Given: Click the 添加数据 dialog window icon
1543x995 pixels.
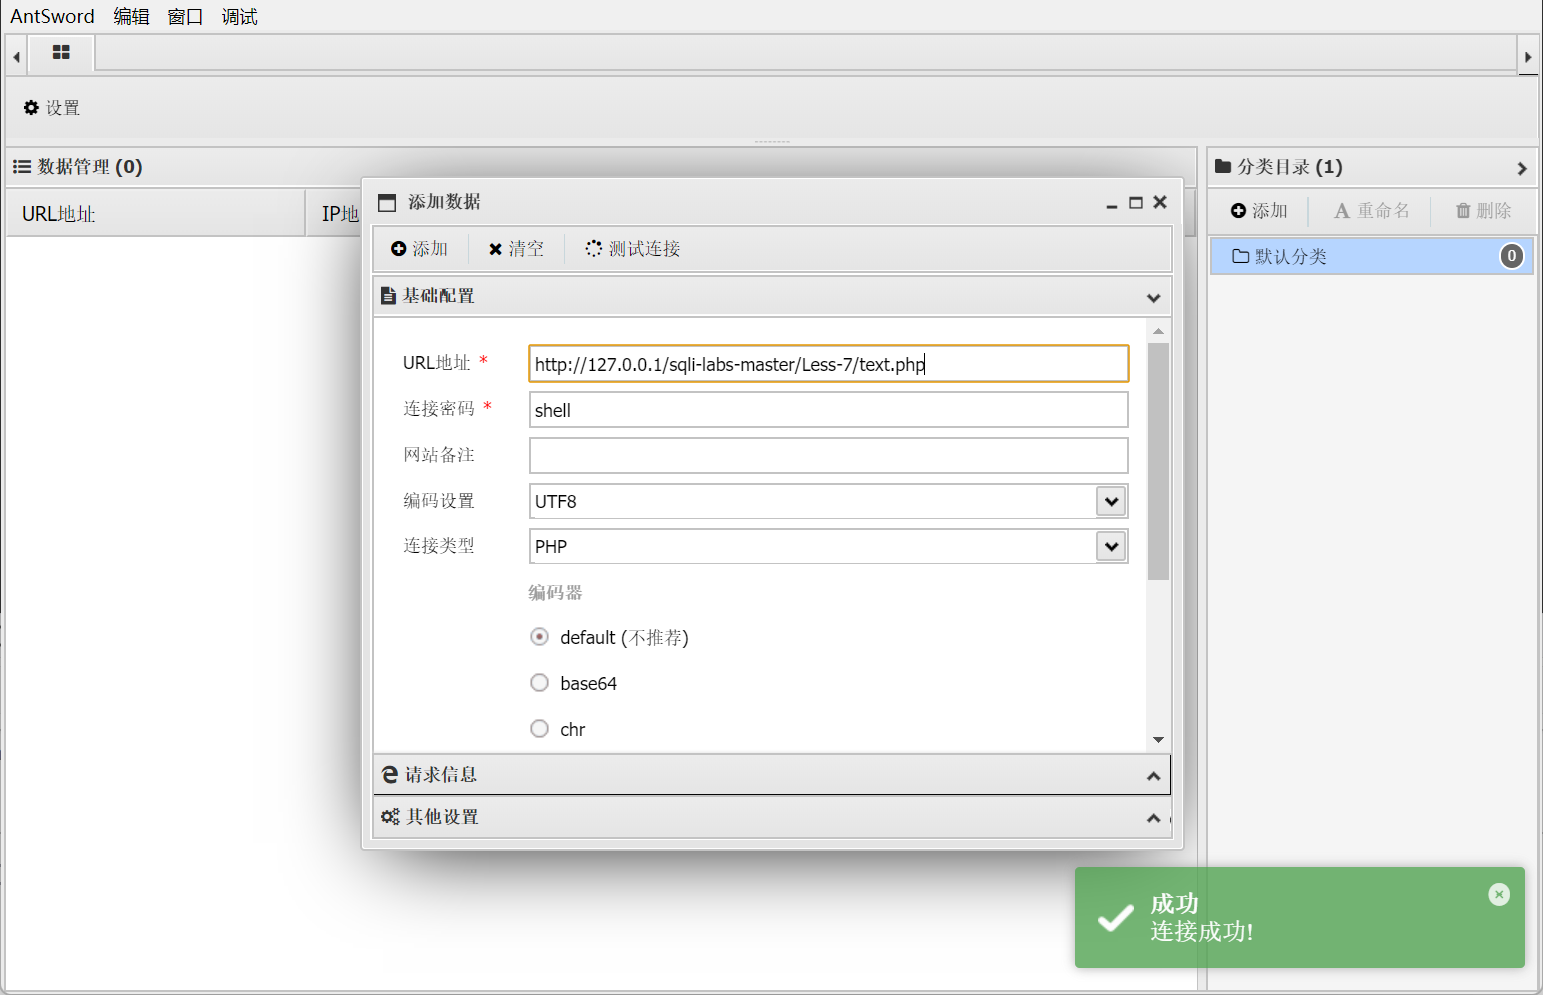Looking at the screenshot, I should [387, 203].
